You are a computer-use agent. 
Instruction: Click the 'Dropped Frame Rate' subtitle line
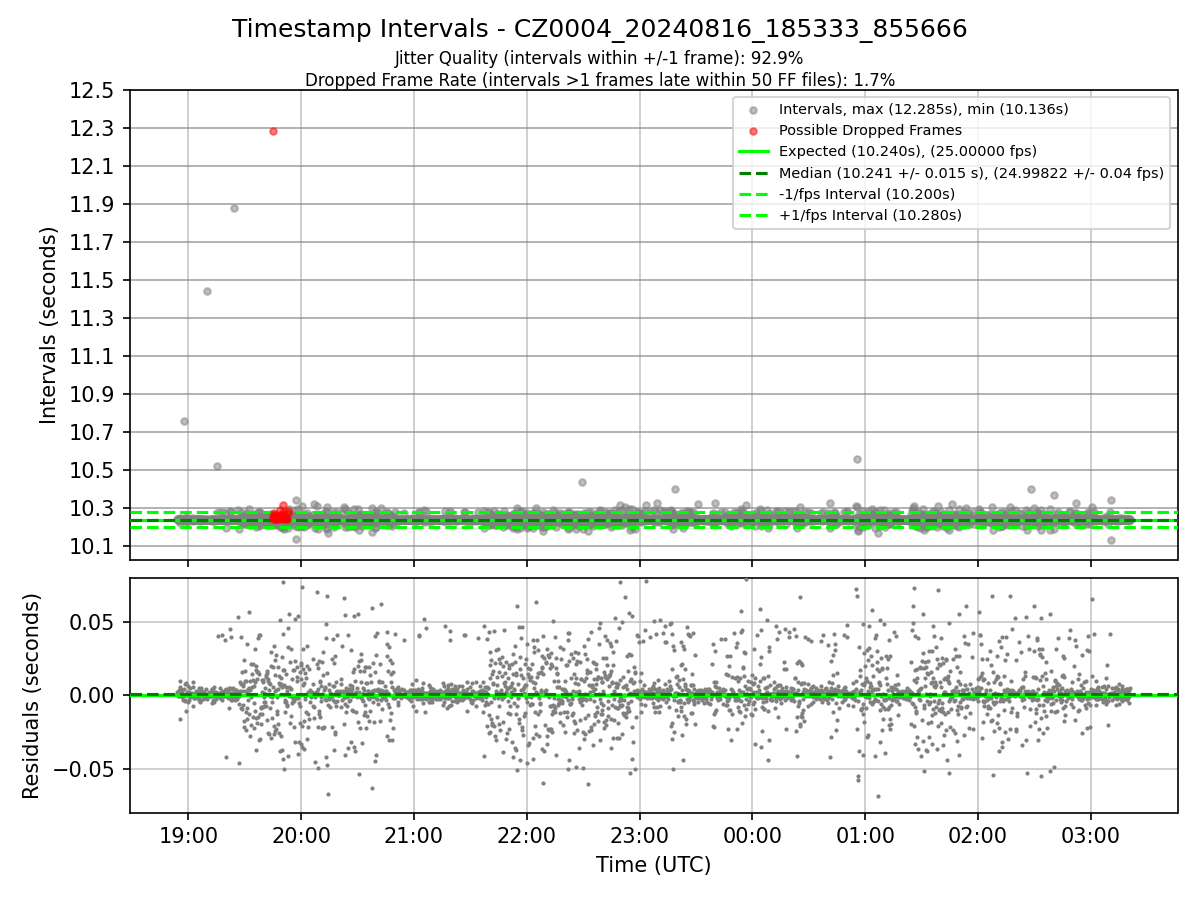click(x=599, y=79)
